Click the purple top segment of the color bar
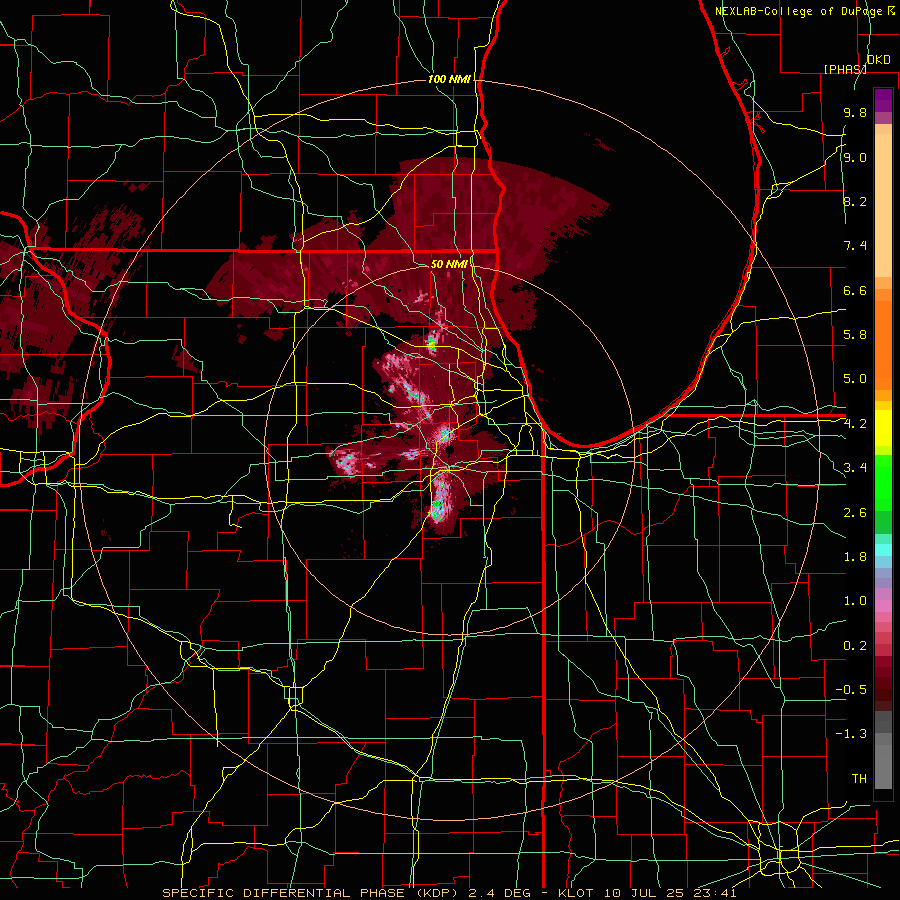Viewport: 900px width, 900px height. click(x=883, y=100)
